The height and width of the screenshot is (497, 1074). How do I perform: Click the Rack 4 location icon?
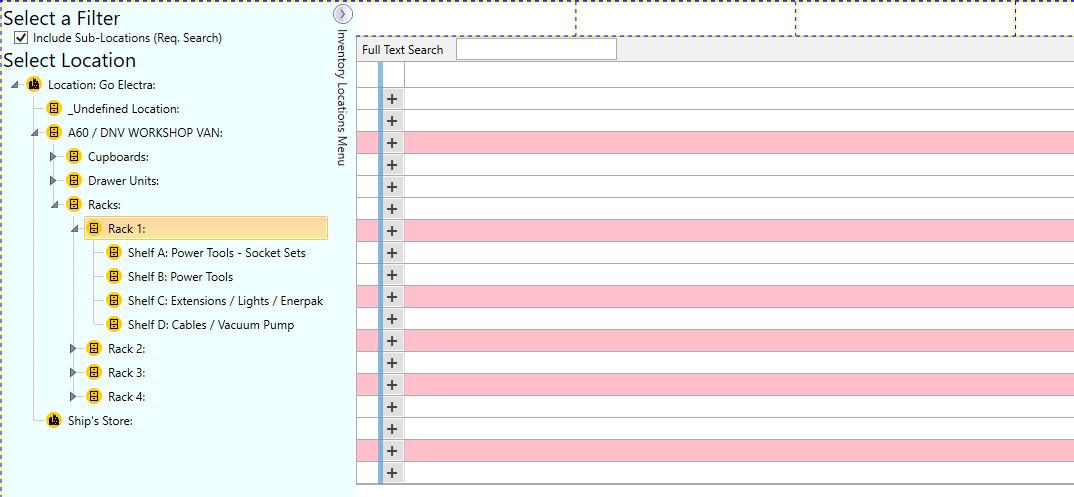[95, 396]
